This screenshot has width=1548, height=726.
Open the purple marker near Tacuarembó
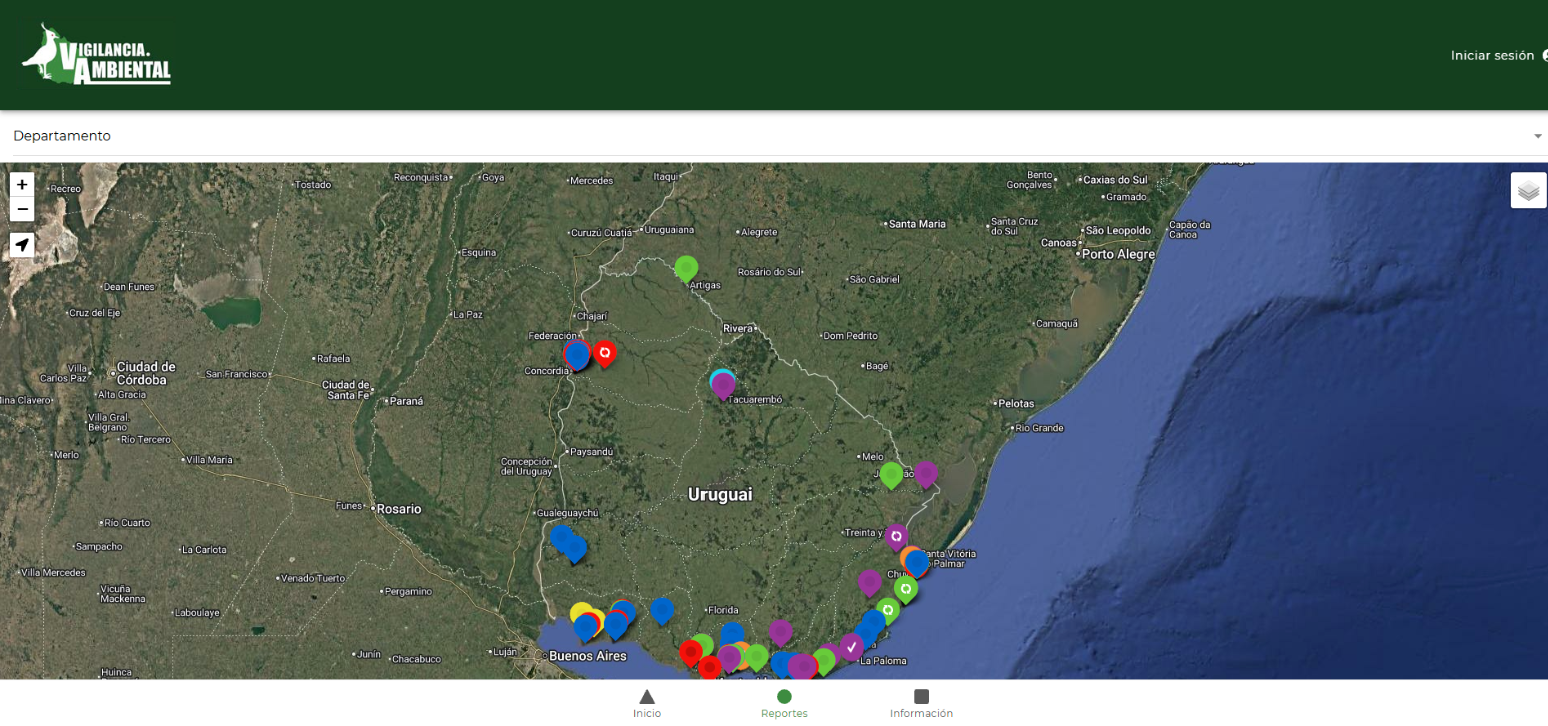[723, 386]
